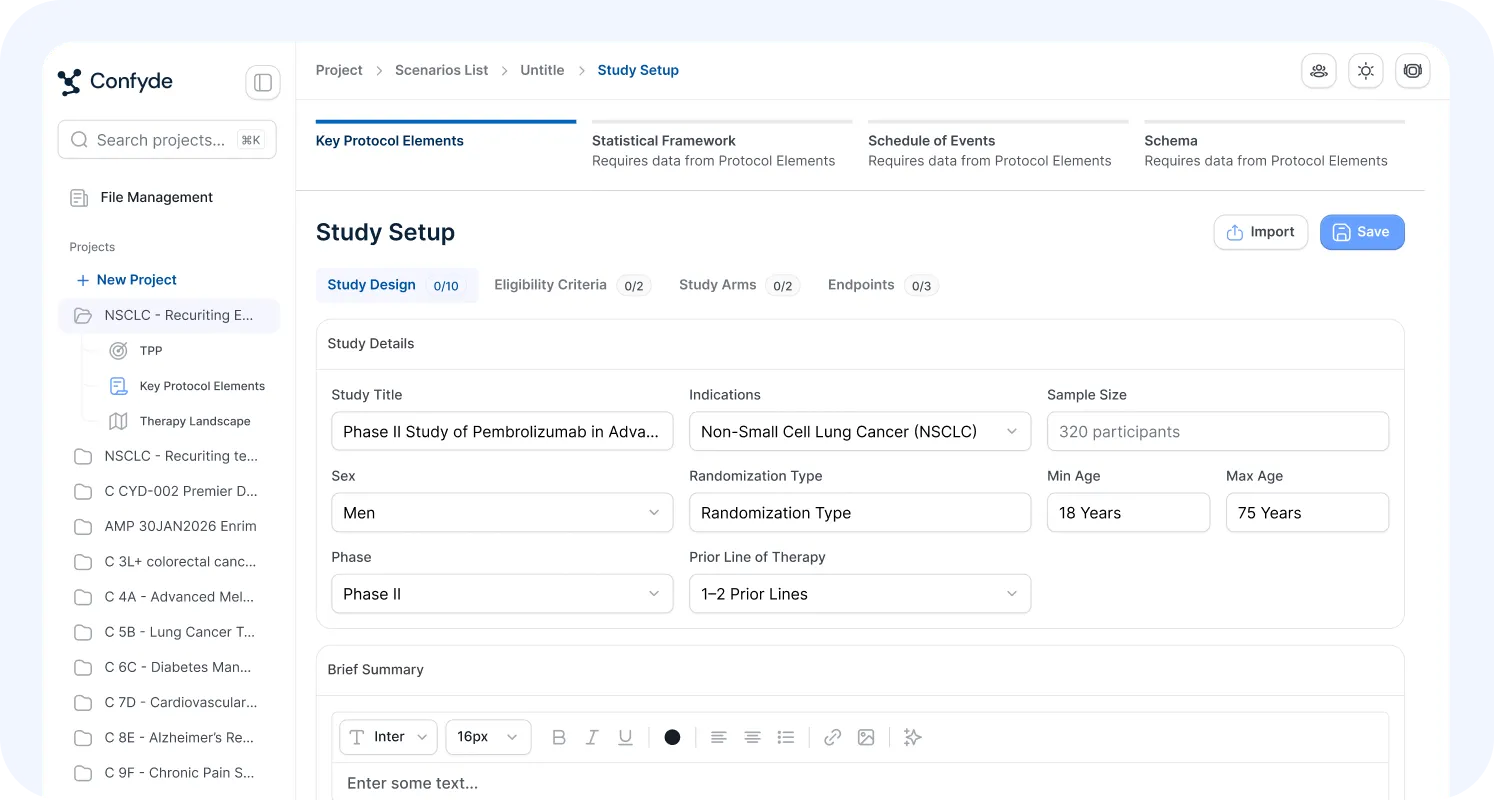
Task: Collapse the sidebar panel icon
Action: click(263, 83)
